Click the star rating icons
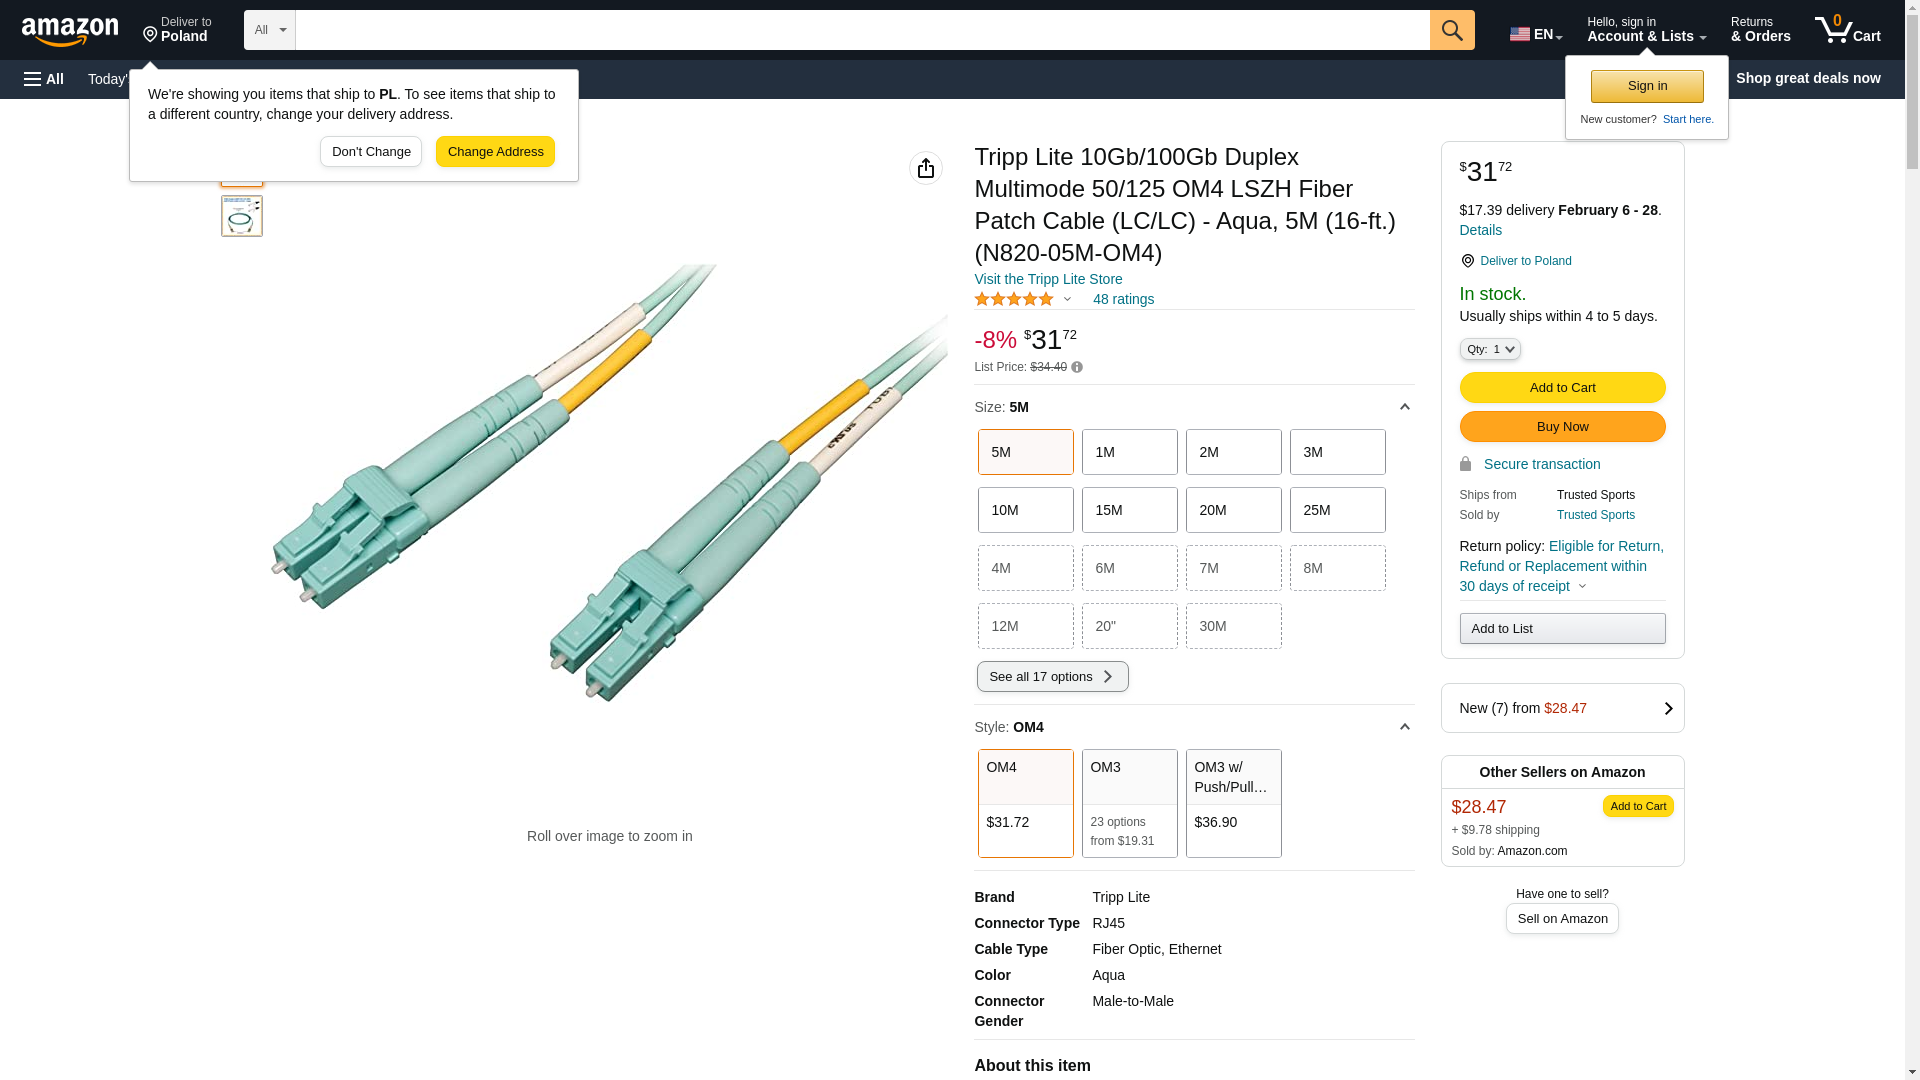1920x1080 pixels. [1014, 299]
